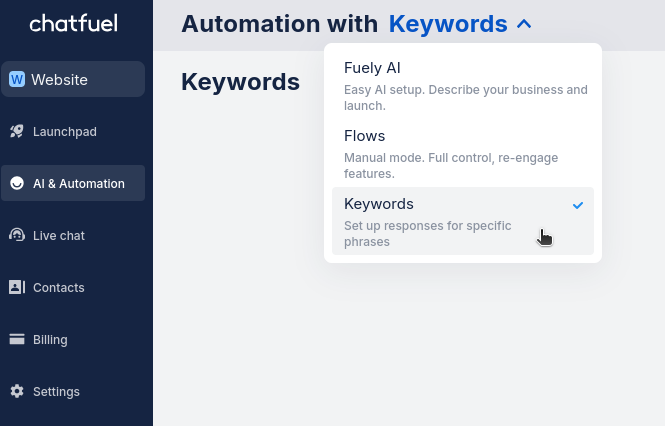Image resolution: width=665 pixels, height=426 pixels.
Task: Click the Billing card icon
Action: (16, 339)
